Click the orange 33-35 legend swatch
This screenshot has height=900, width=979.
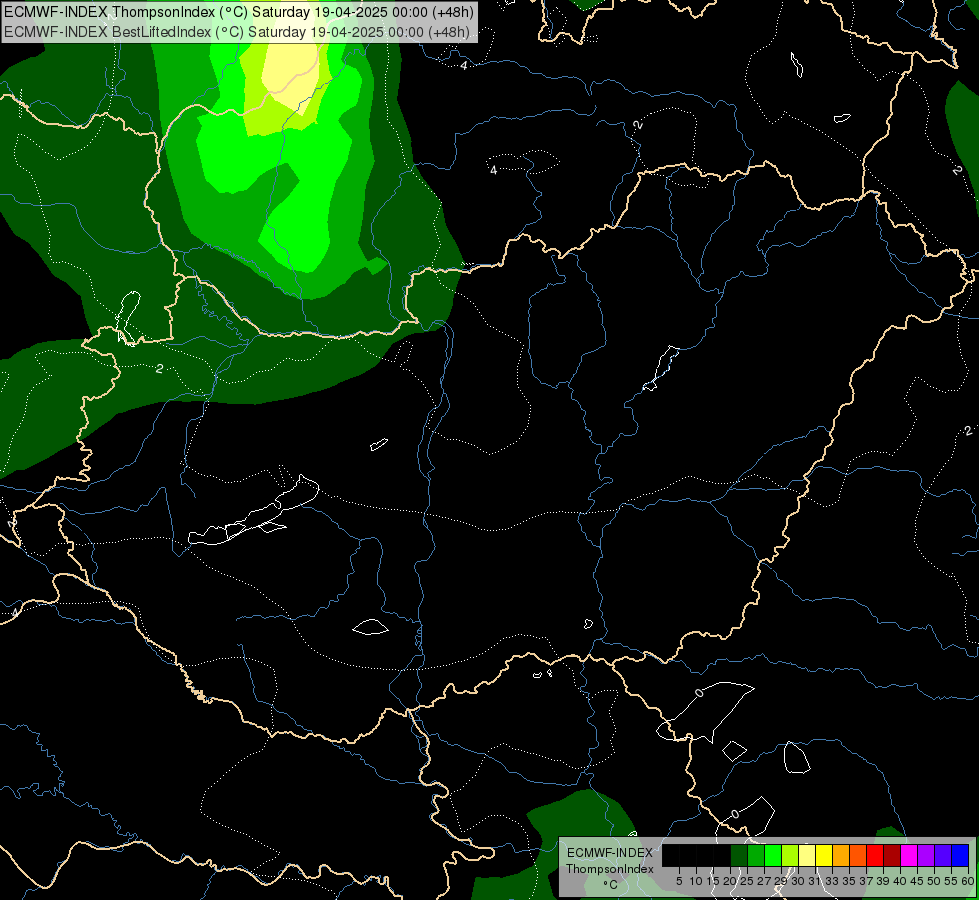point(841,855)
